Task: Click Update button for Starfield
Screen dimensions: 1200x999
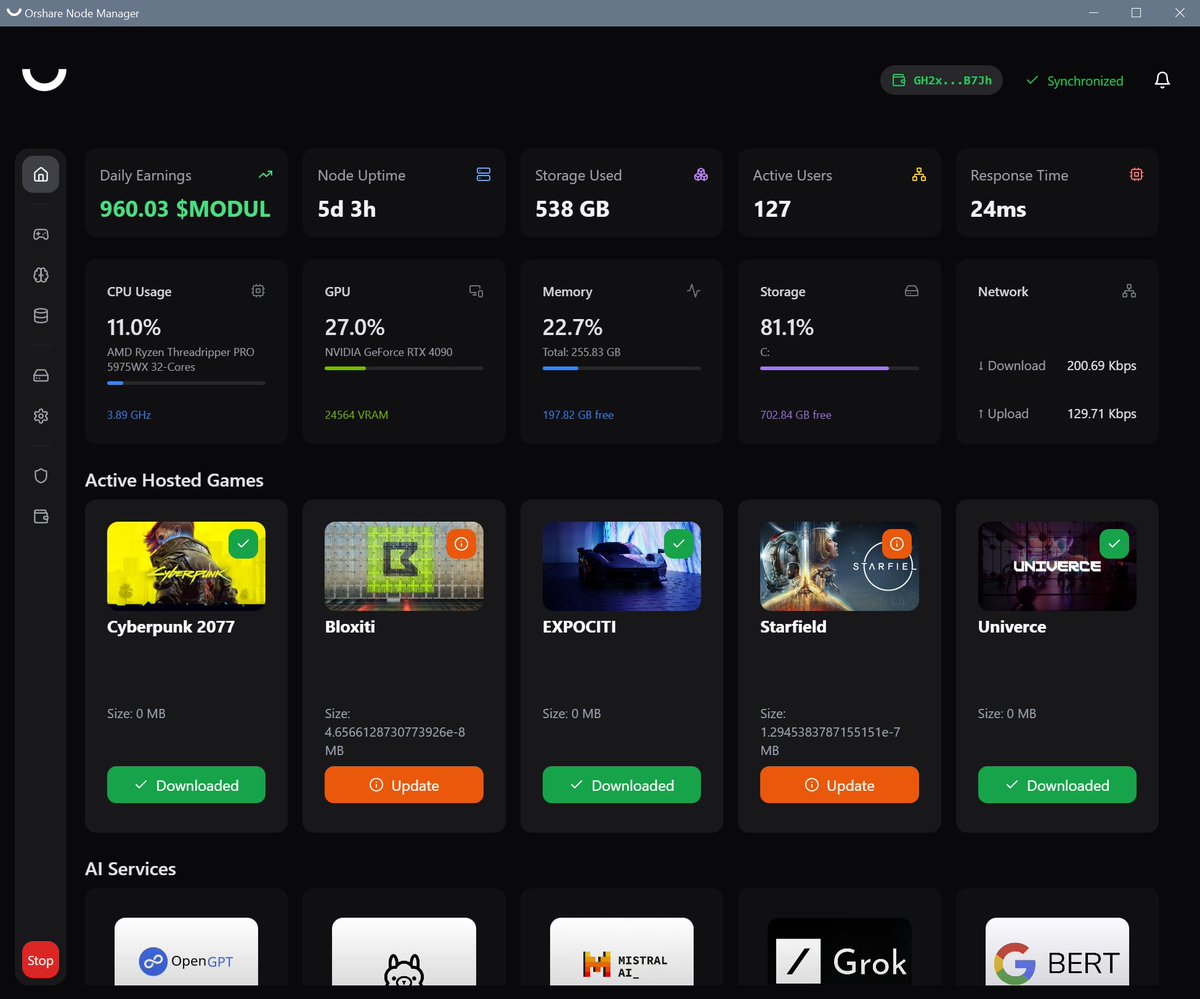Action: (839, 785)
